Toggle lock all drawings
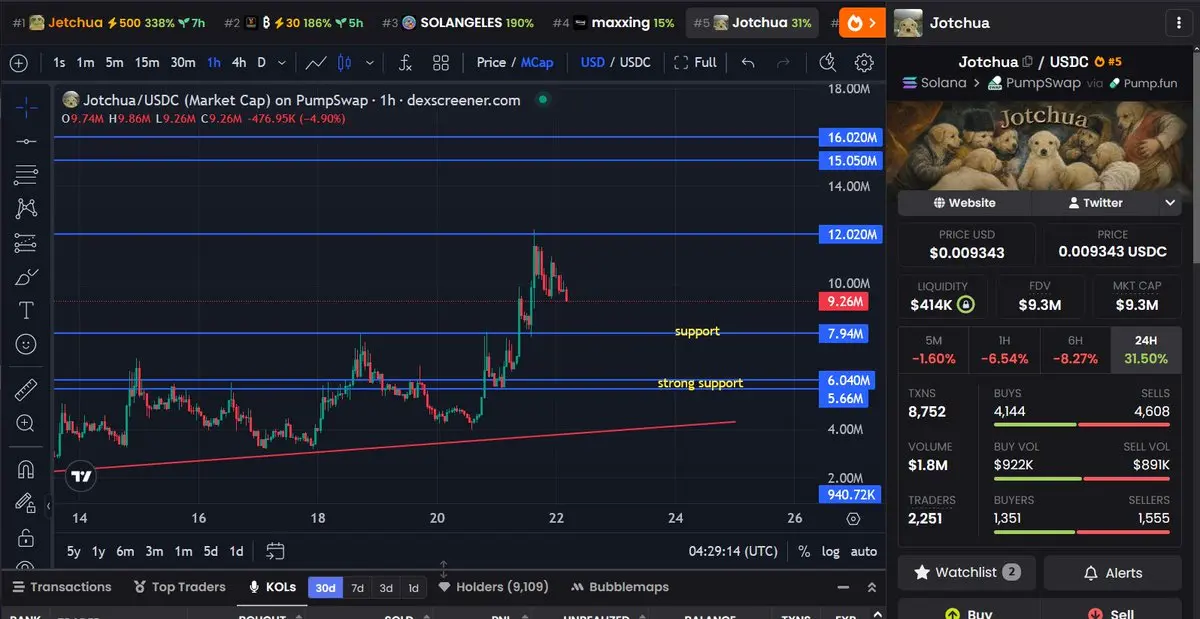Viewport: 1200px width, 619px height. tap(26, 539)
